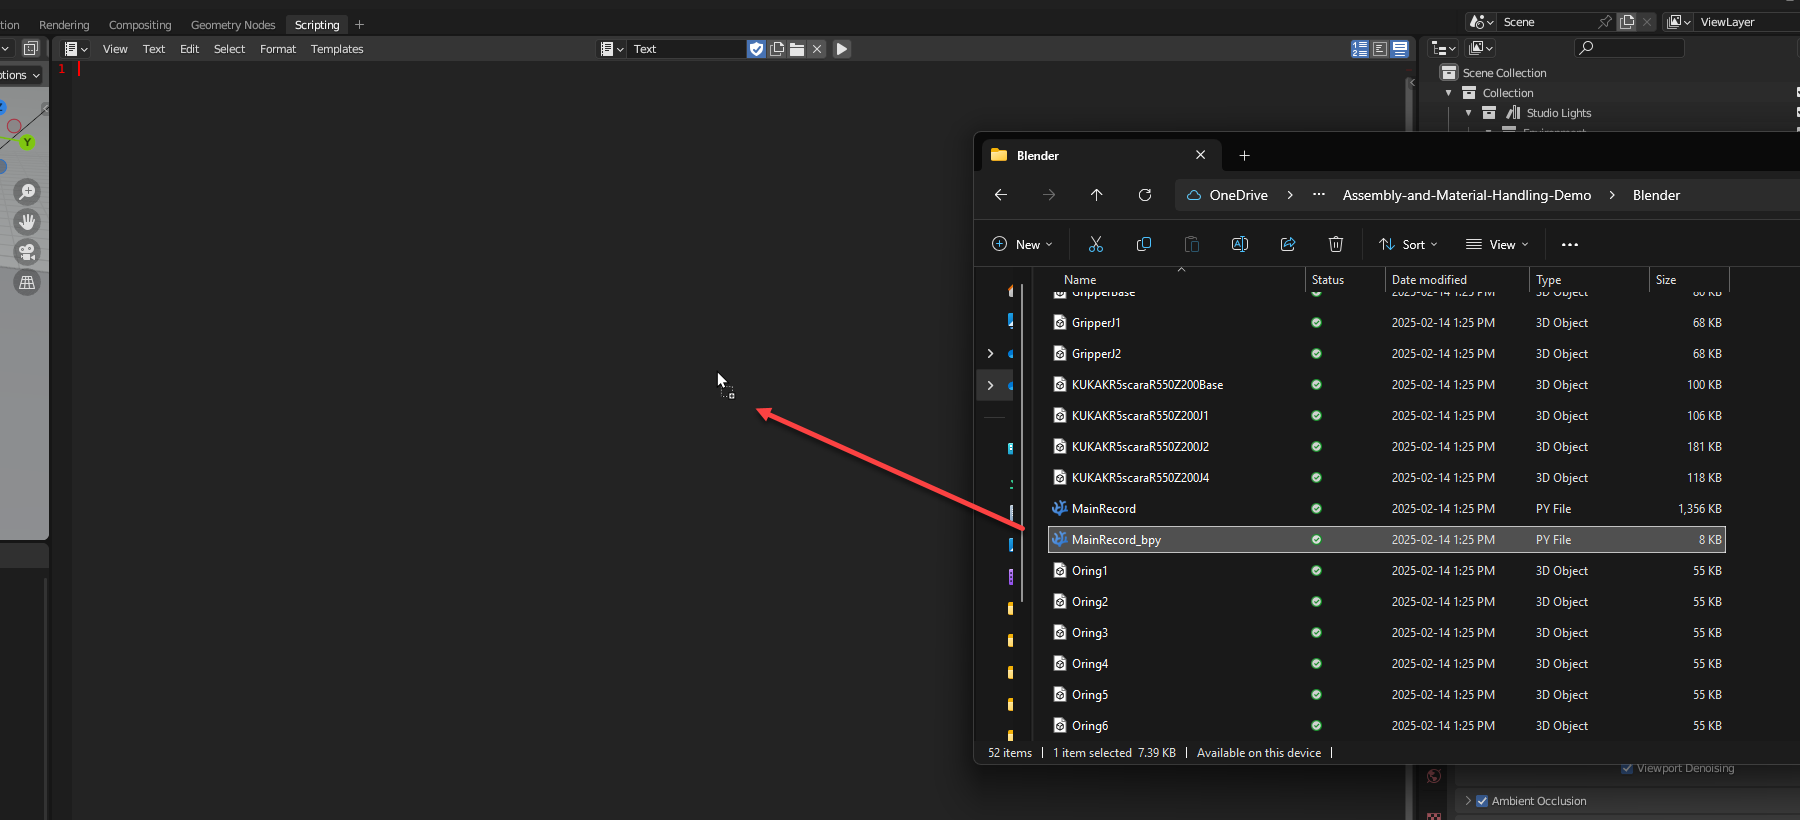This screenshot has height=820, width=1800.
Task: Click the Text name input field
Action: 687,49
